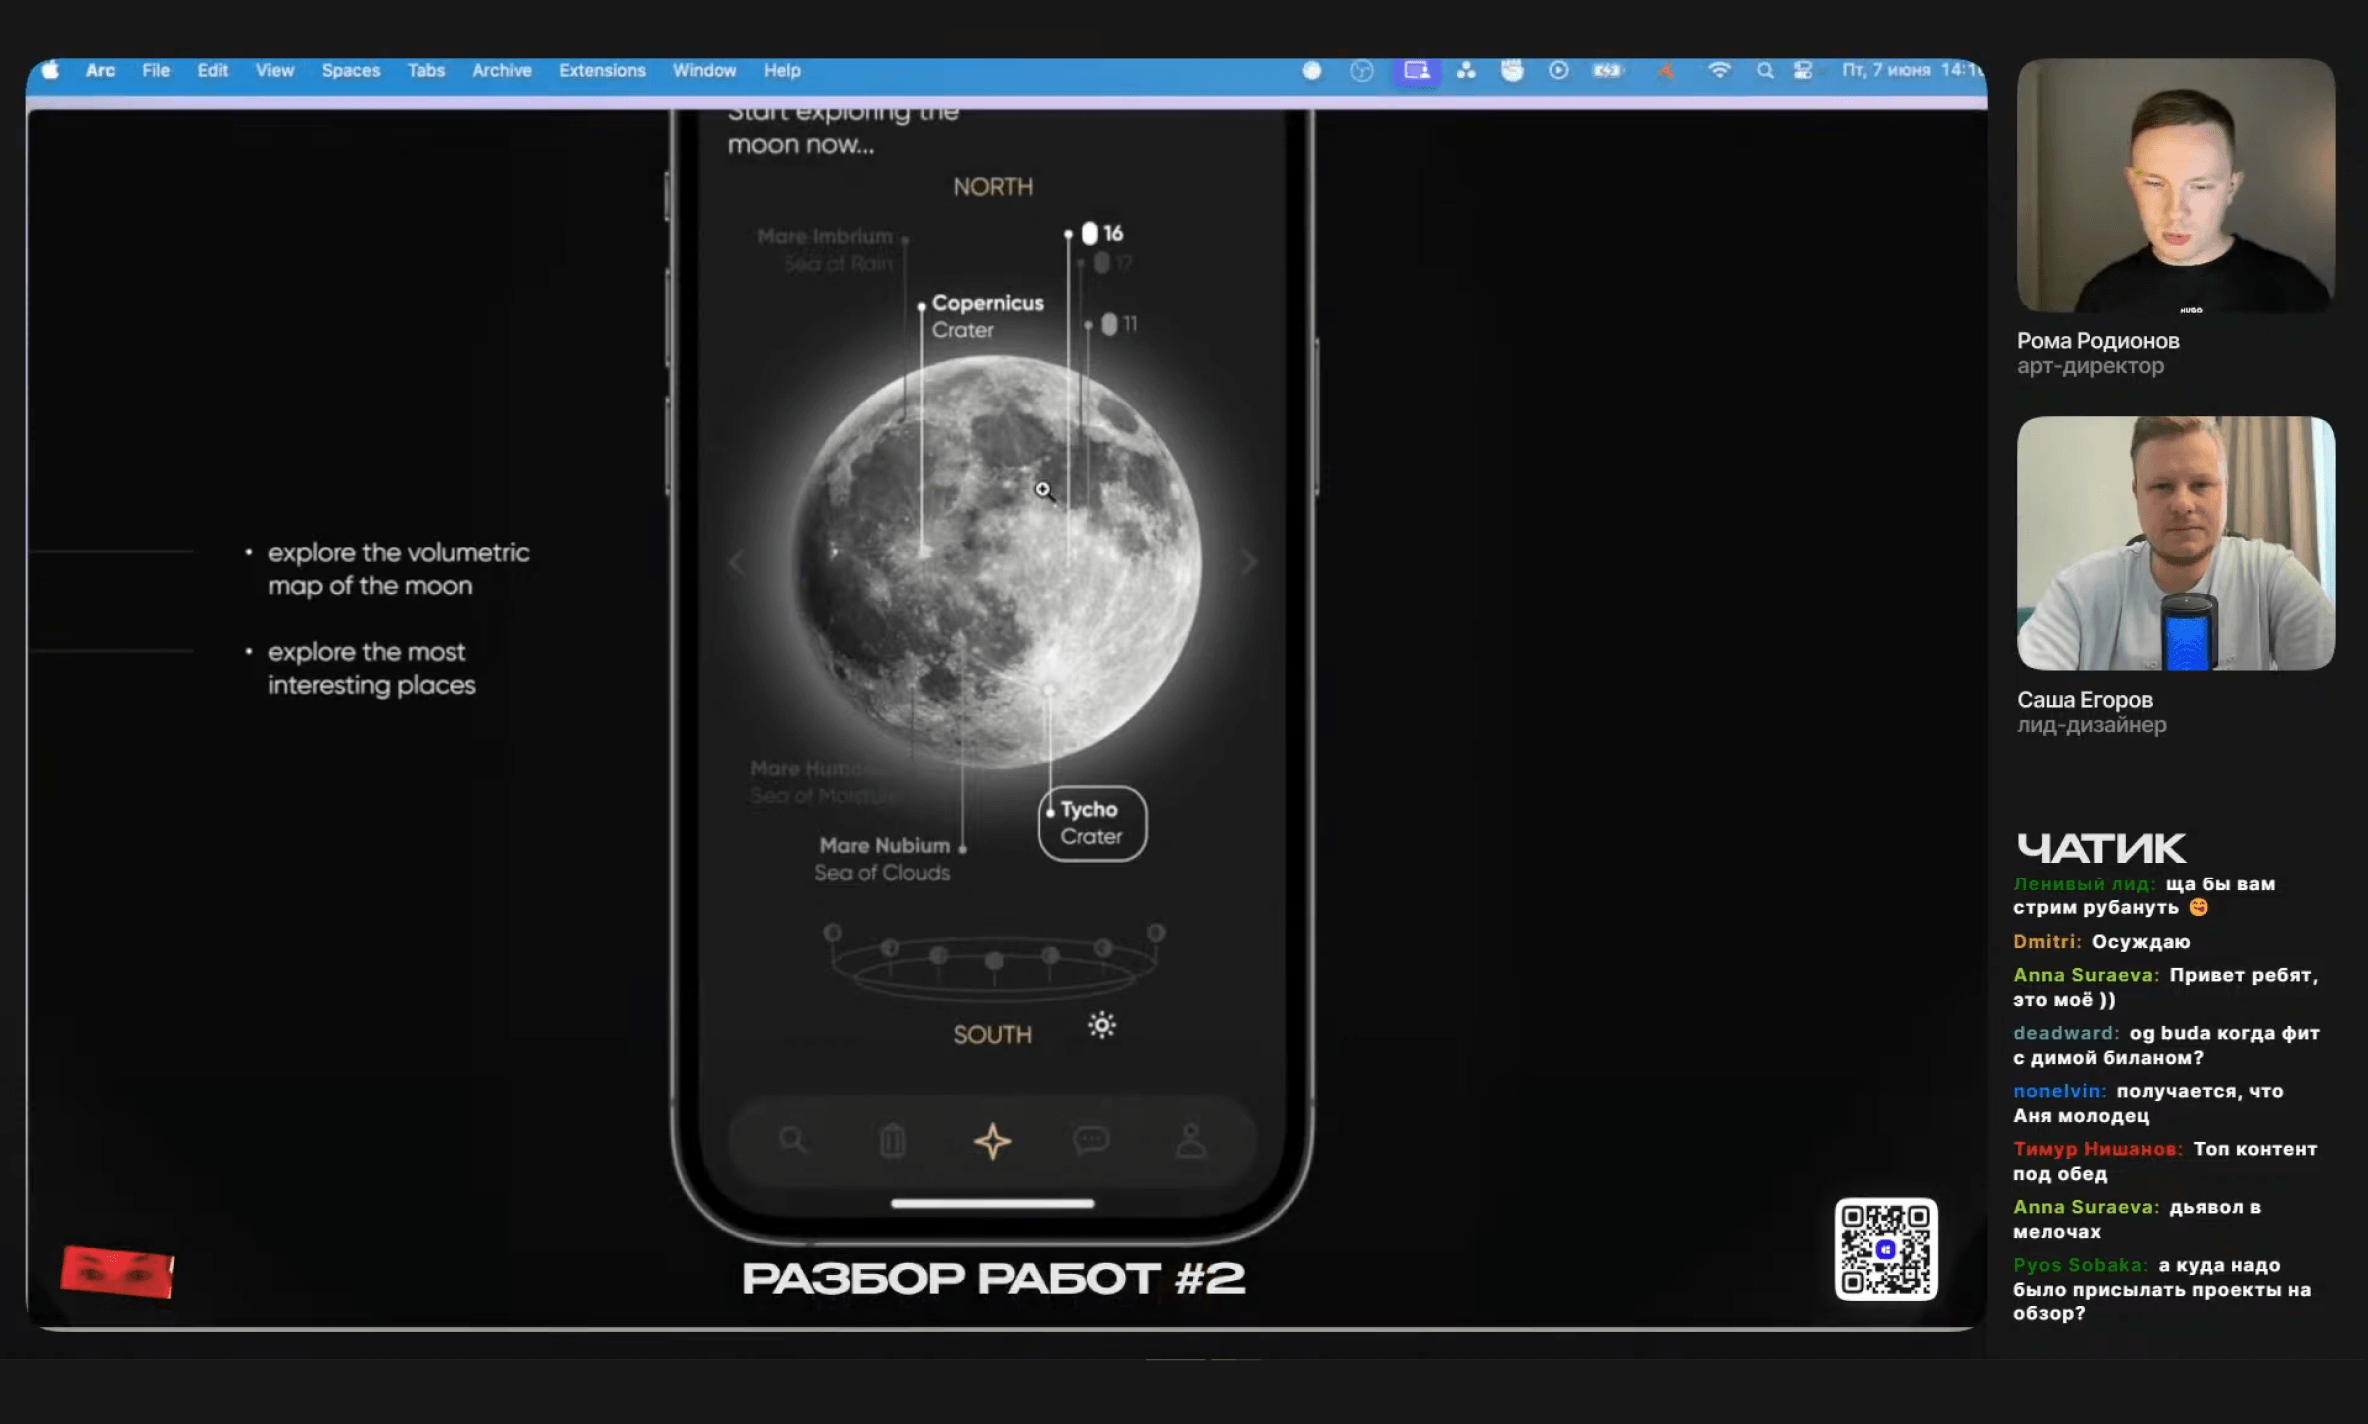
Task: Select the star explore icon in navbar
Action: tap(992, 1140)
